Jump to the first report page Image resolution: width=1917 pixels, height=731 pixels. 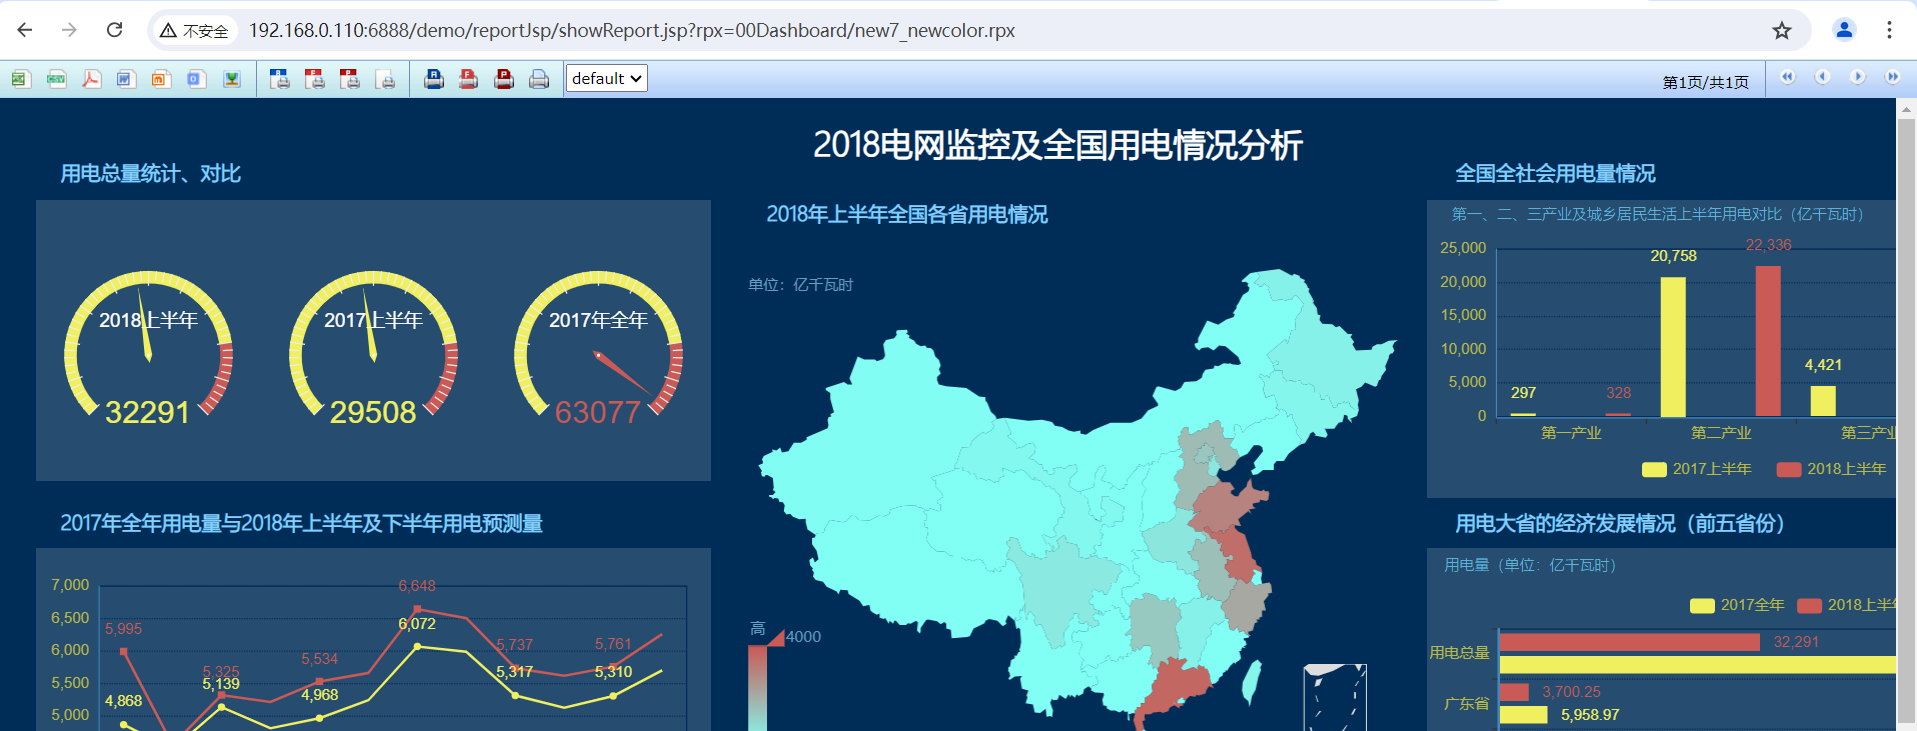point(1788,77)
